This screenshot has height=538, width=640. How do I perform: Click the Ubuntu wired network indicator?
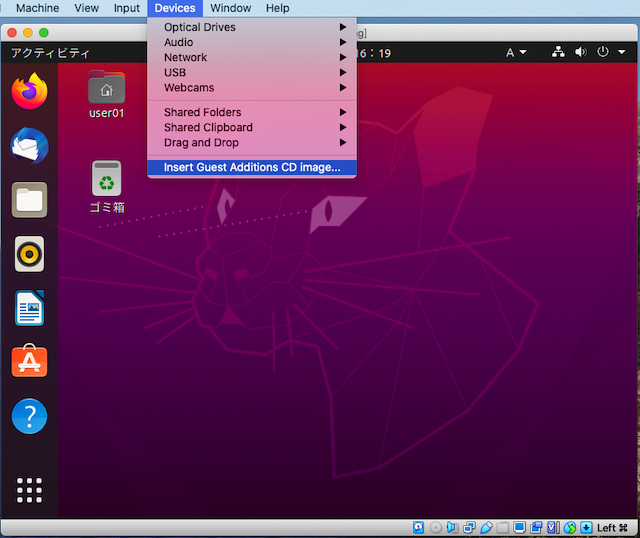pyautogui.click(x=558, y=52)
